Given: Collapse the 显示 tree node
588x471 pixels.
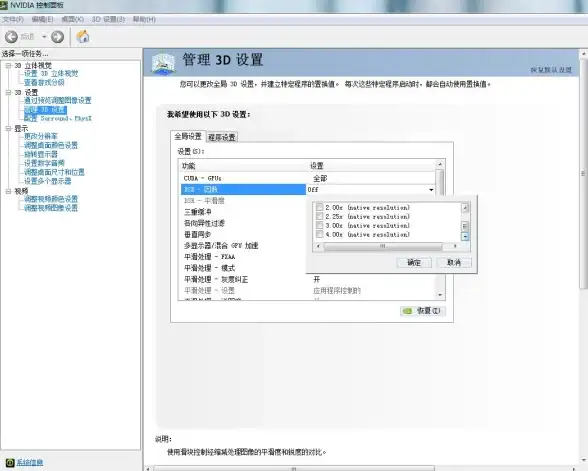Looking at the screenshot, I should pyautogui.click(x=8, y=128).
